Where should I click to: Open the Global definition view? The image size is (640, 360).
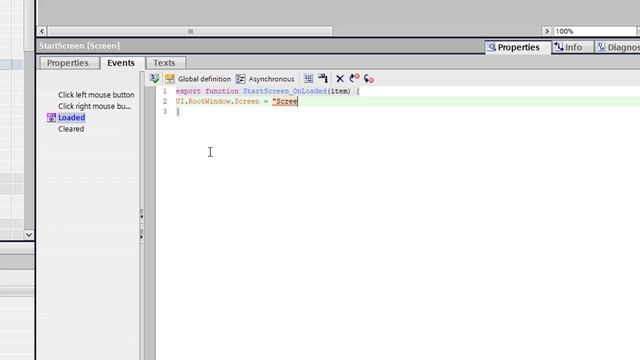pyautogui.click(x=204, y=79)
